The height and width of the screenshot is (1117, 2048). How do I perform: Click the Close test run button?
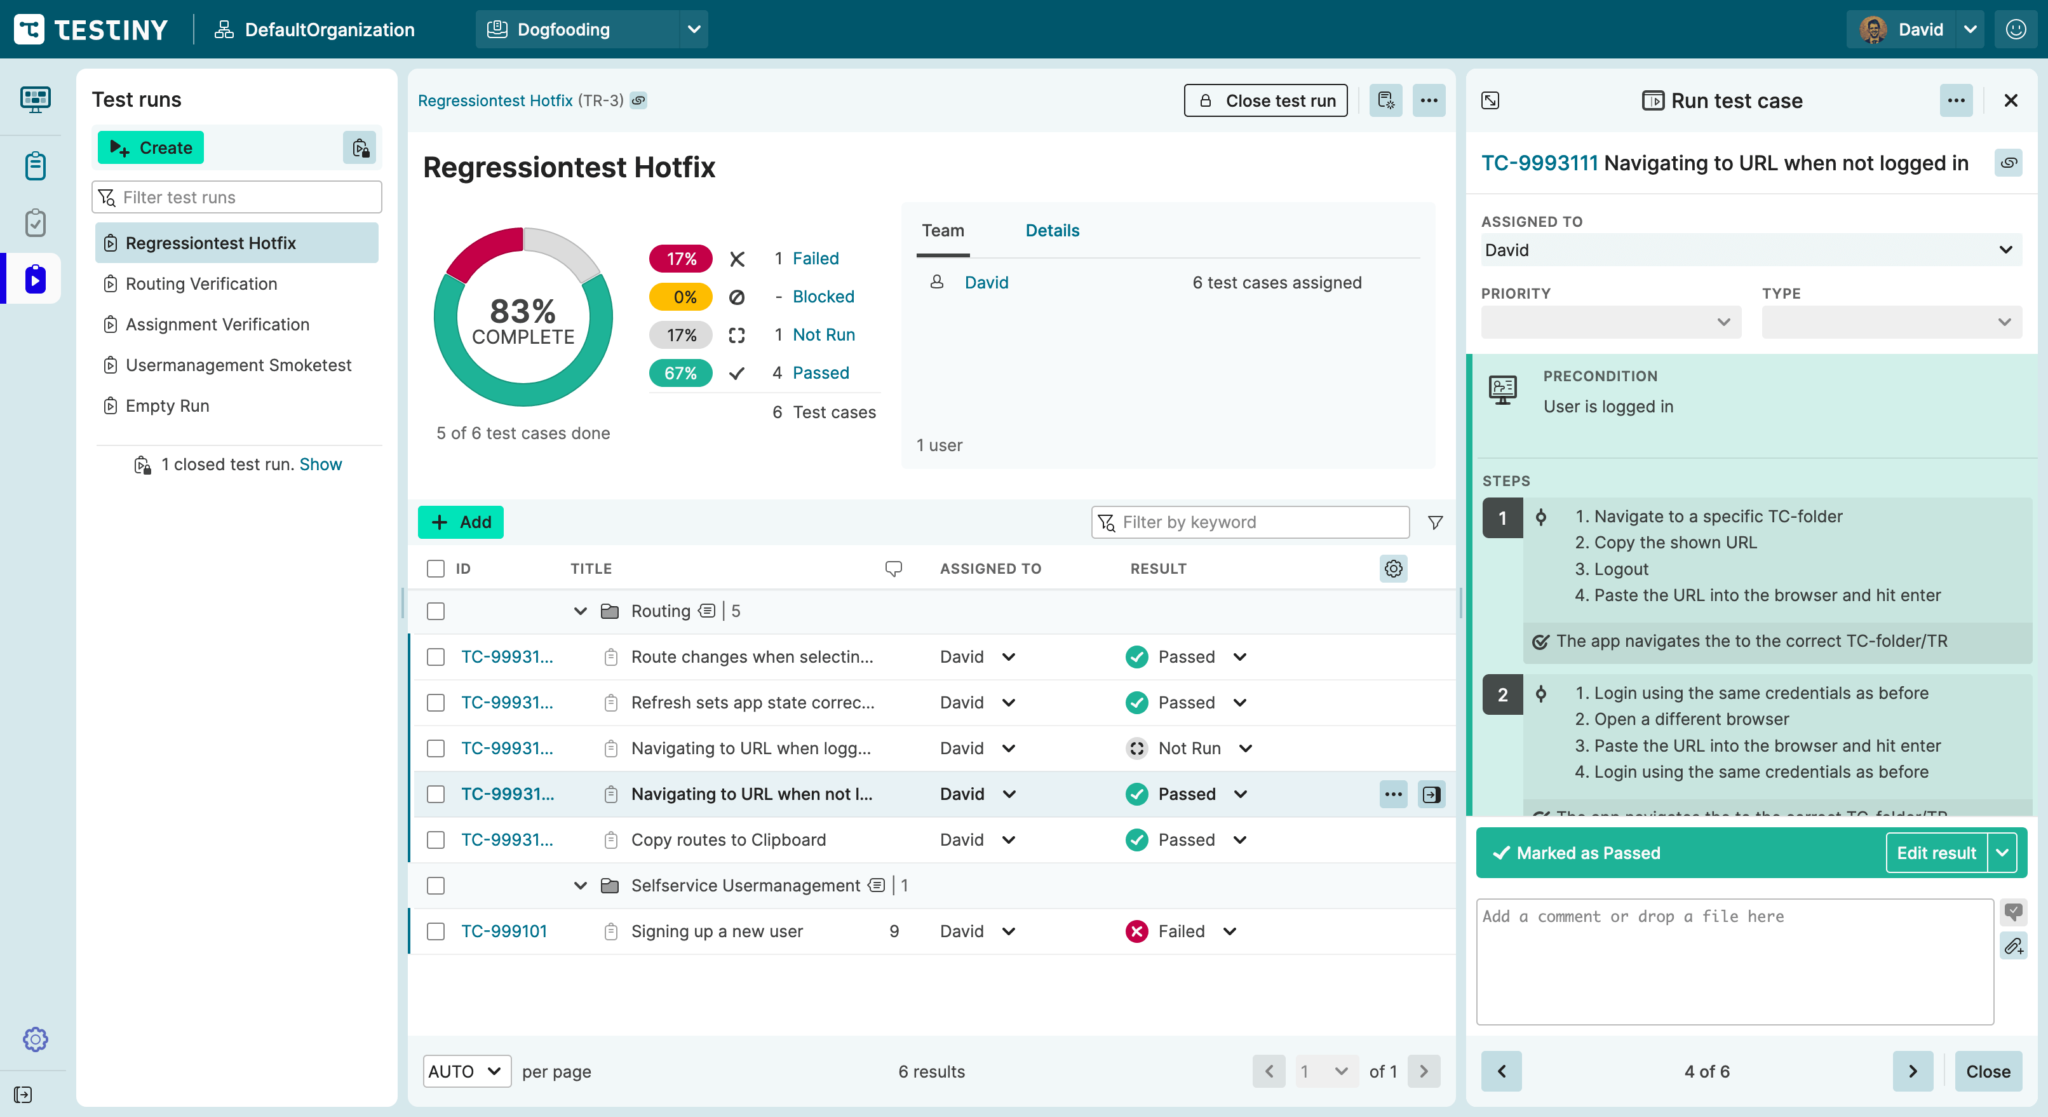coord(1265,100)
